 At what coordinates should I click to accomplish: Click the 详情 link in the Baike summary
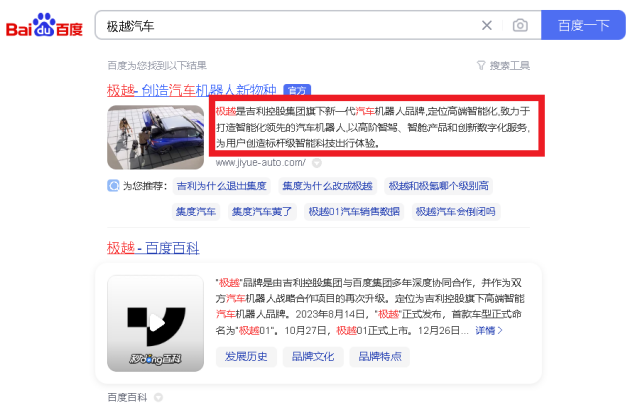coord(489,330)
